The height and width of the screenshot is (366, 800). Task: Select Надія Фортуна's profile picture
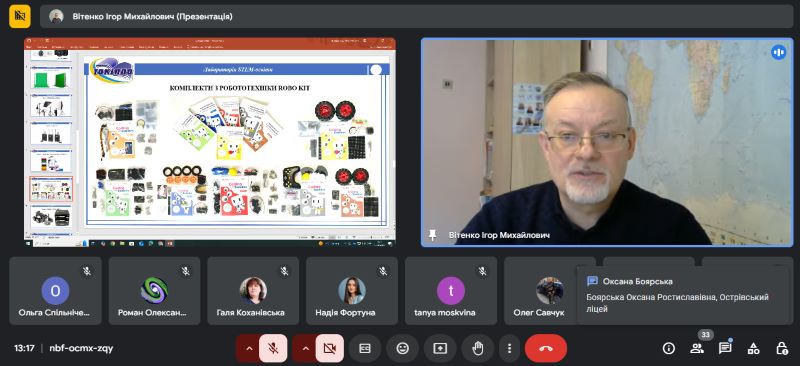[x=352, y=290]
